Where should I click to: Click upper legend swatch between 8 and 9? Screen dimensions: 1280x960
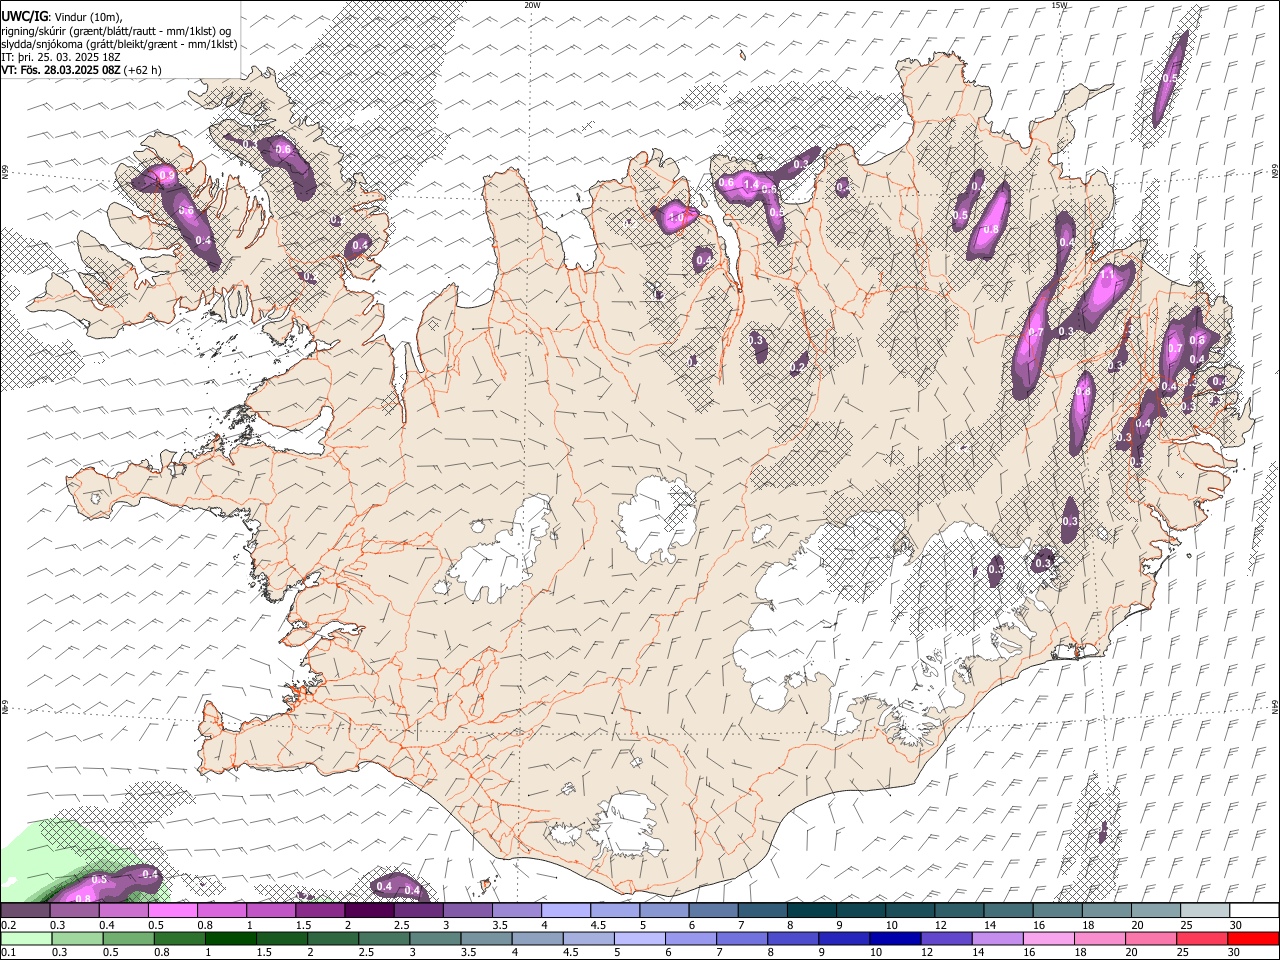(x=811, y=911)
